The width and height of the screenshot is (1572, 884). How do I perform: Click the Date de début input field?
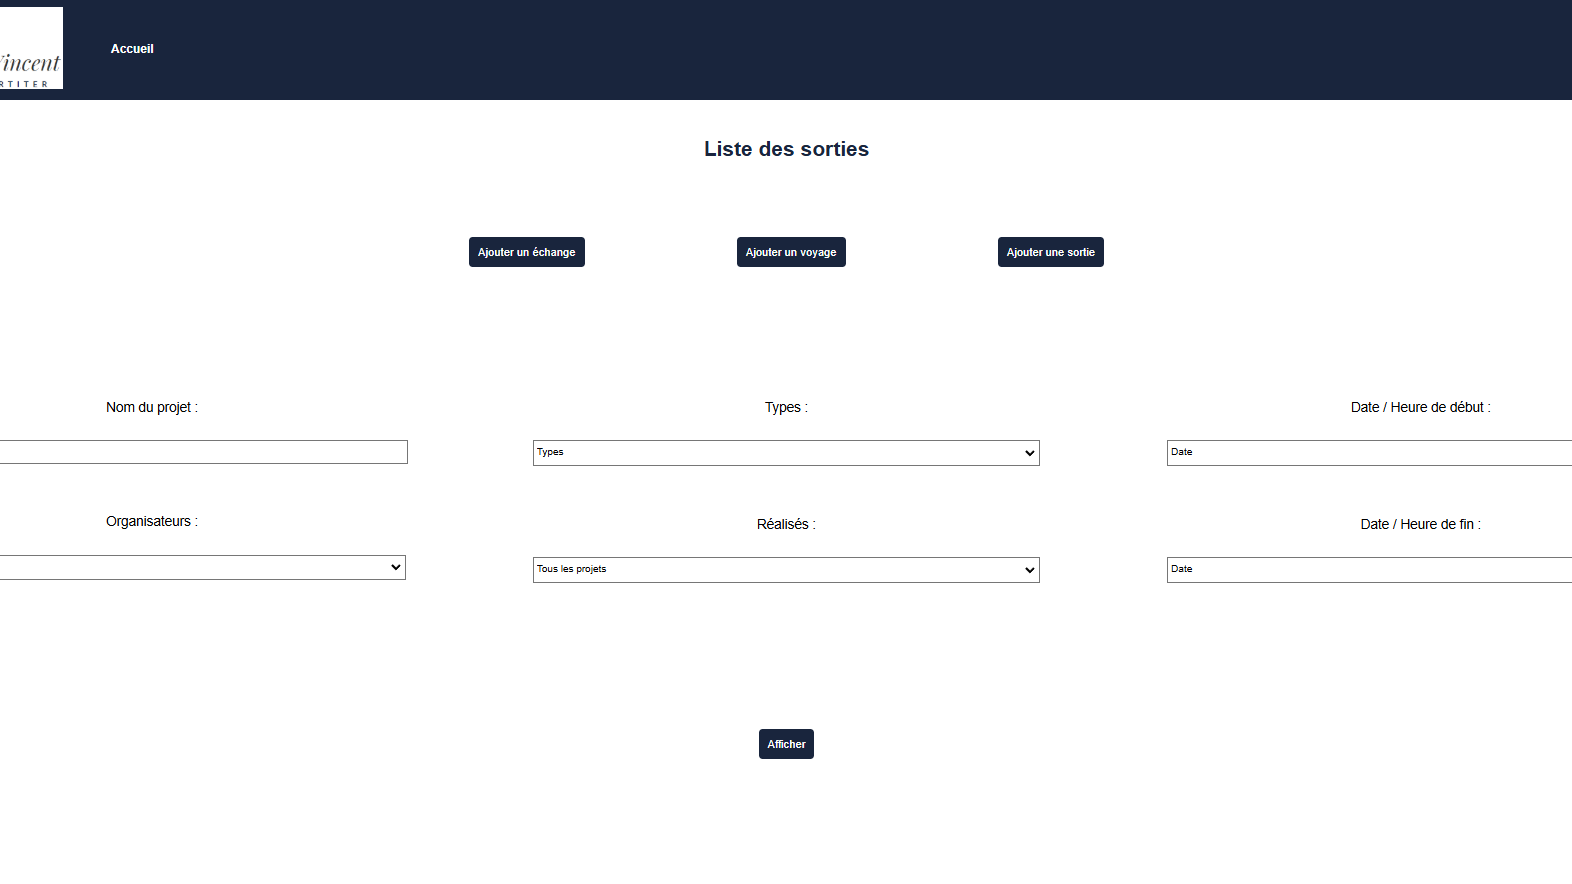[x=1369, y=453]
